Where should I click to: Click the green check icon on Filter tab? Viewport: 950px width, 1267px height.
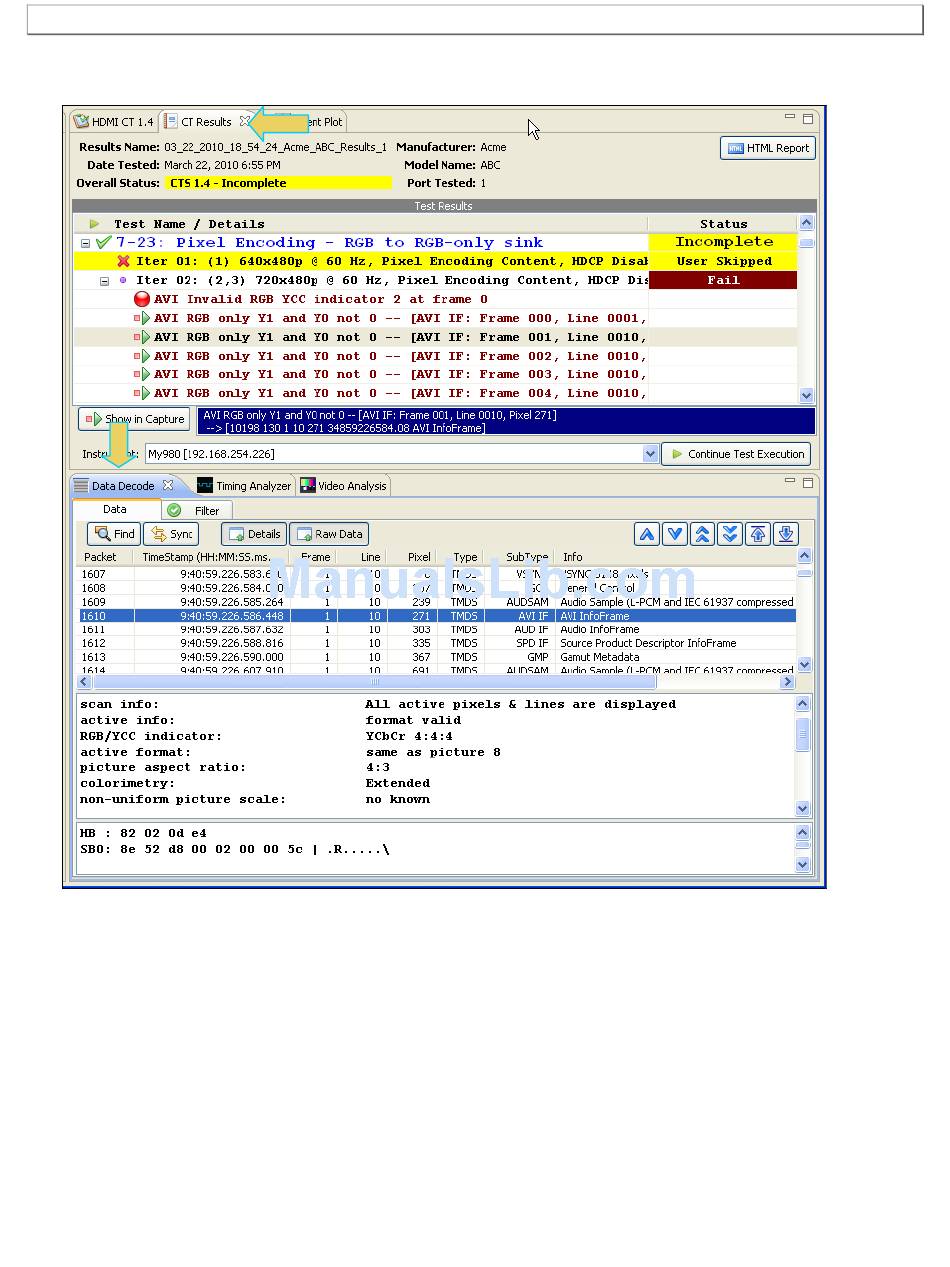tap(174, 510)
